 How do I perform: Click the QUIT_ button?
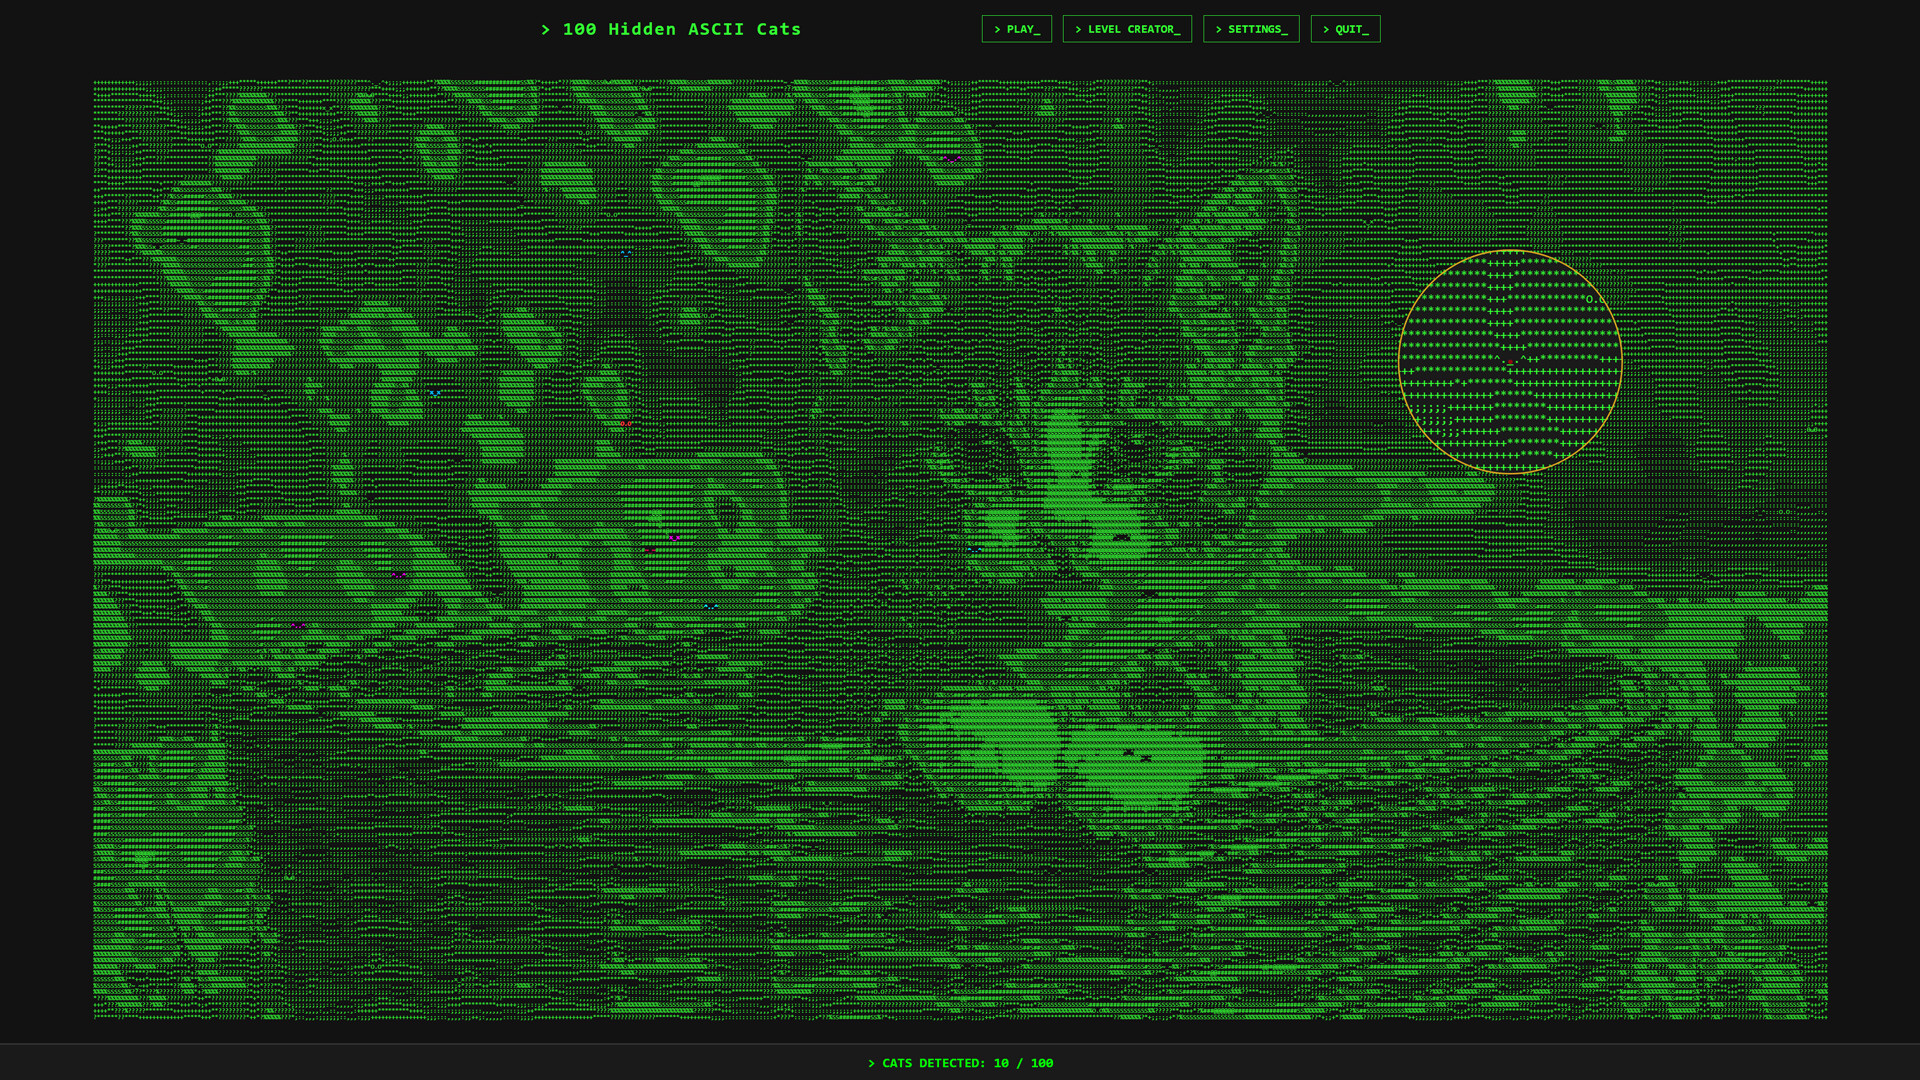1345,29
